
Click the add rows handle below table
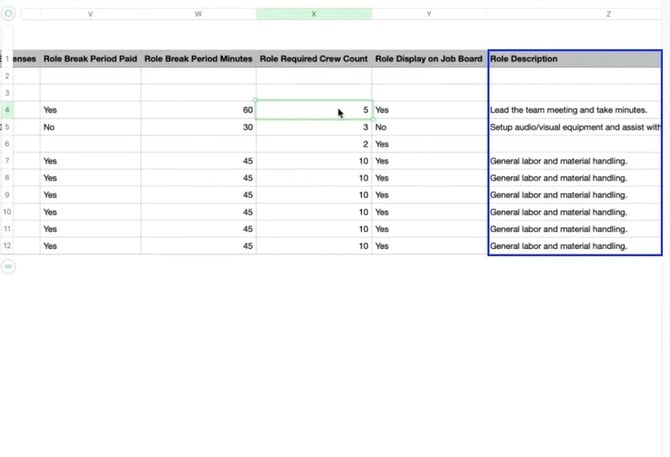(x=8, y=267)
